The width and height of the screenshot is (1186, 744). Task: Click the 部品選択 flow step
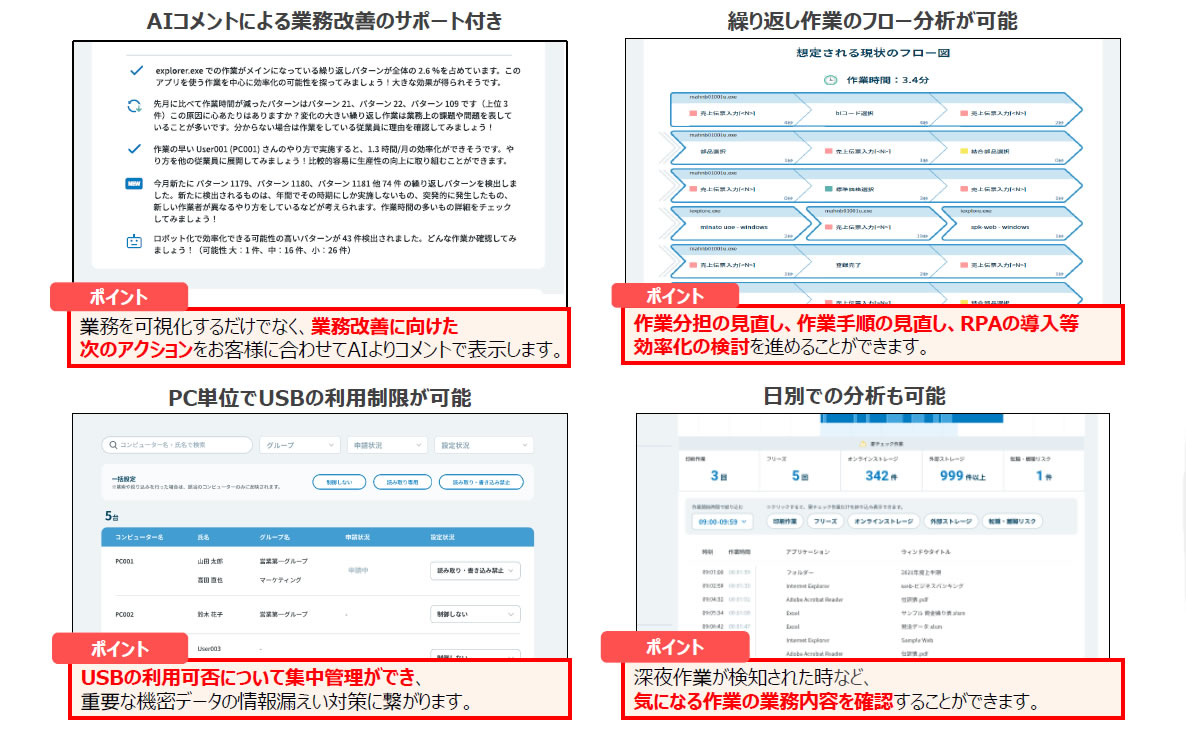713,151
